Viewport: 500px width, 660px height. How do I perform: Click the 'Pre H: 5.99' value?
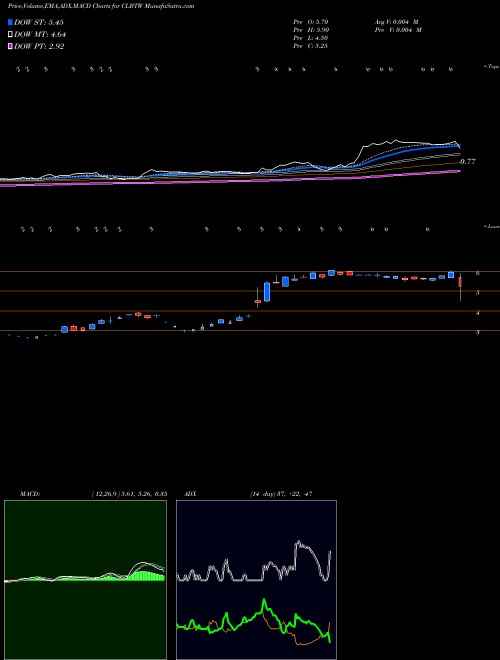pyautogui.click(x=311, y=30)
